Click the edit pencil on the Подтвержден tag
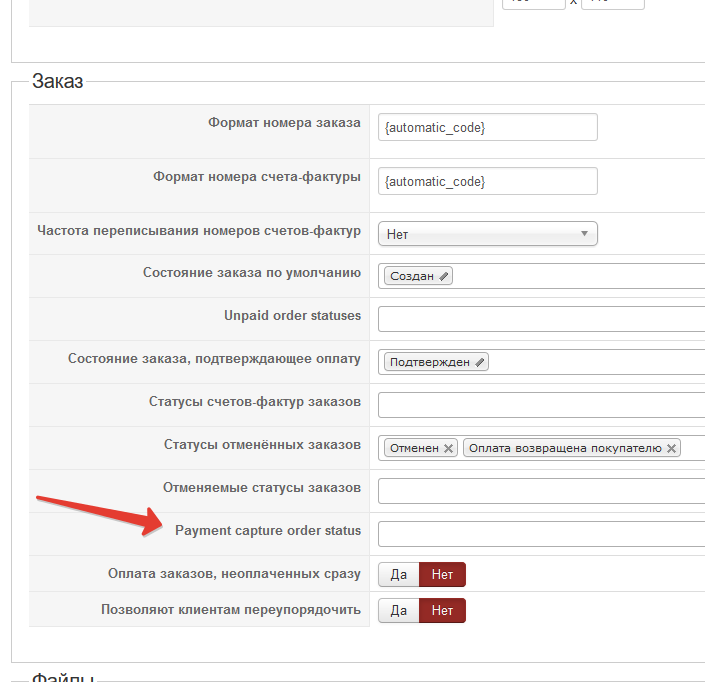The image size is (705, 682). click(480, 362)
